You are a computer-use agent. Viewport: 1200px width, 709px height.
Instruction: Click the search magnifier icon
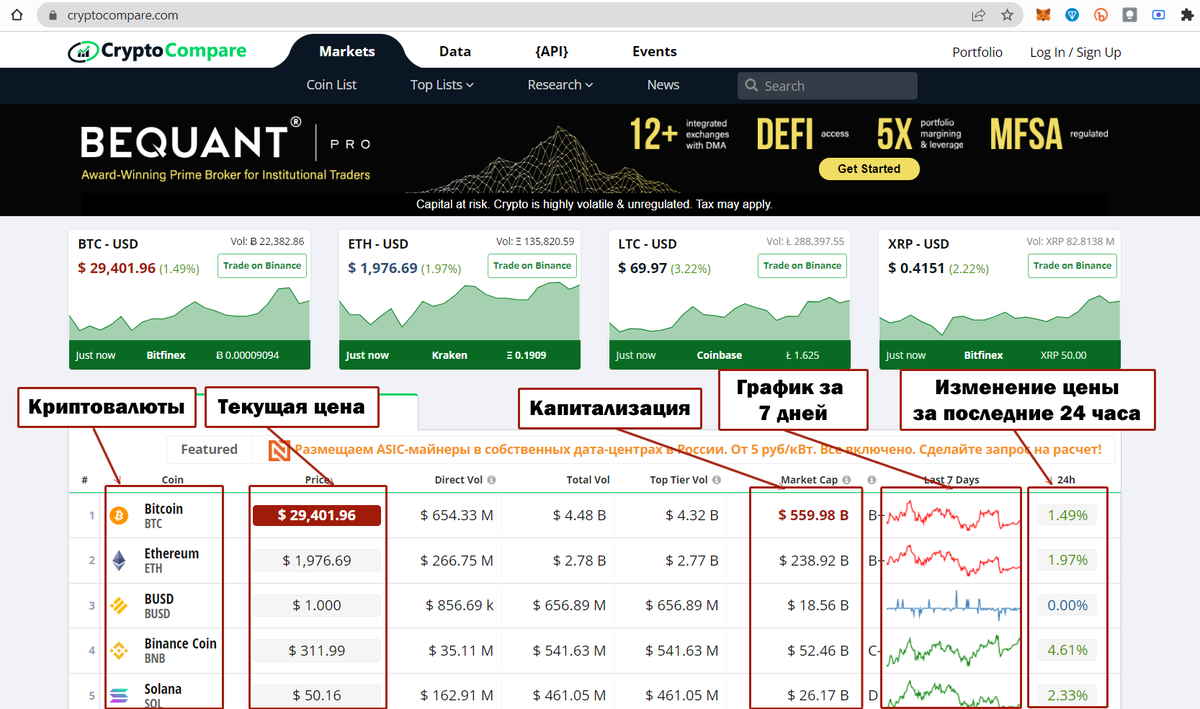pyautogui.click(x=751, y=86)
